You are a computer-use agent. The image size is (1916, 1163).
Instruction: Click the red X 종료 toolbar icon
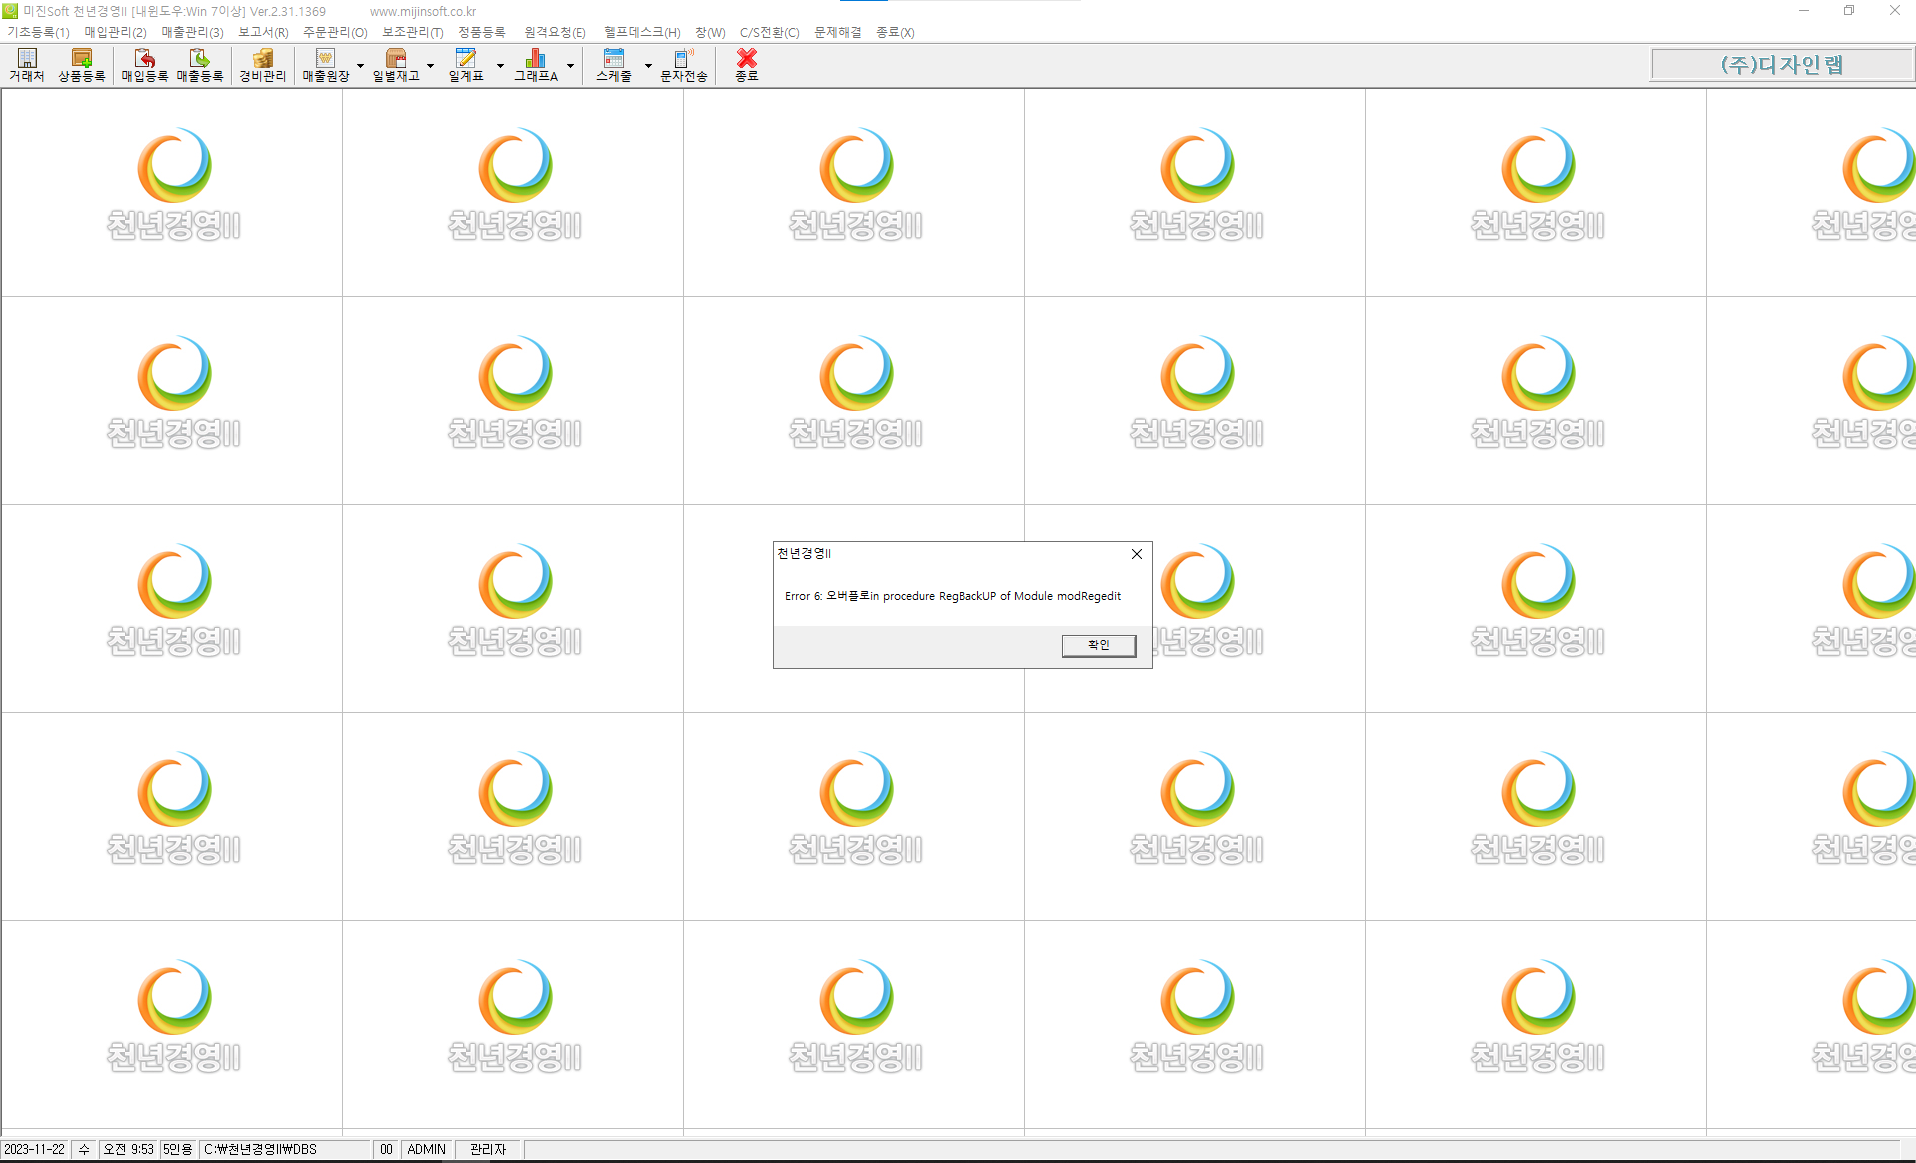click(747, 65)
